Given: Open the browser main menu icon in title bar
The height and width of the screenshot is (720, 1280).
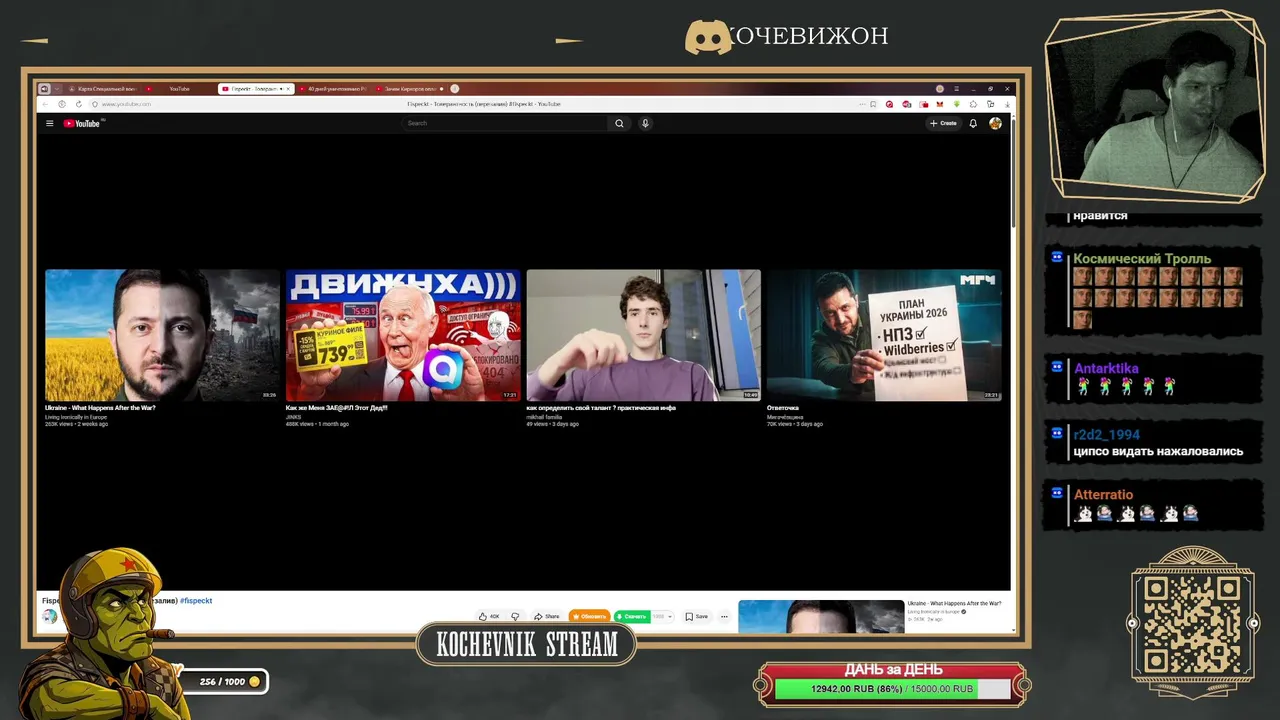Looking at the screenshot, I should coord(956,89).
